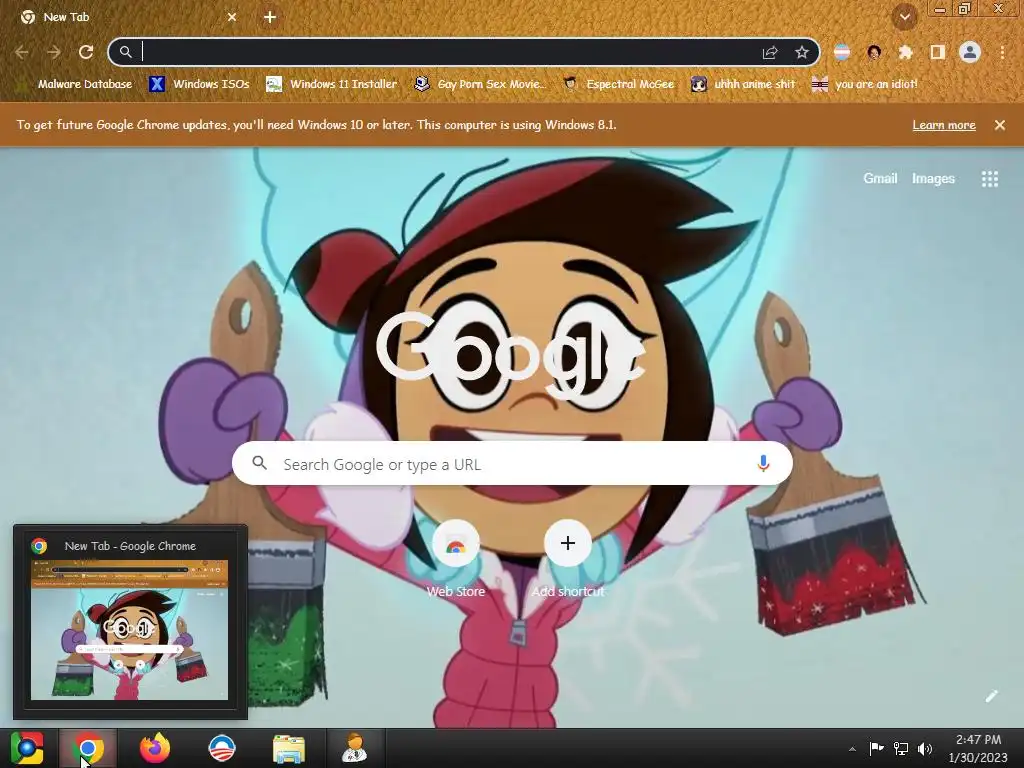Click the Chrome taskbar icon
Screen dimensions: 1024x768
(88, 748)
